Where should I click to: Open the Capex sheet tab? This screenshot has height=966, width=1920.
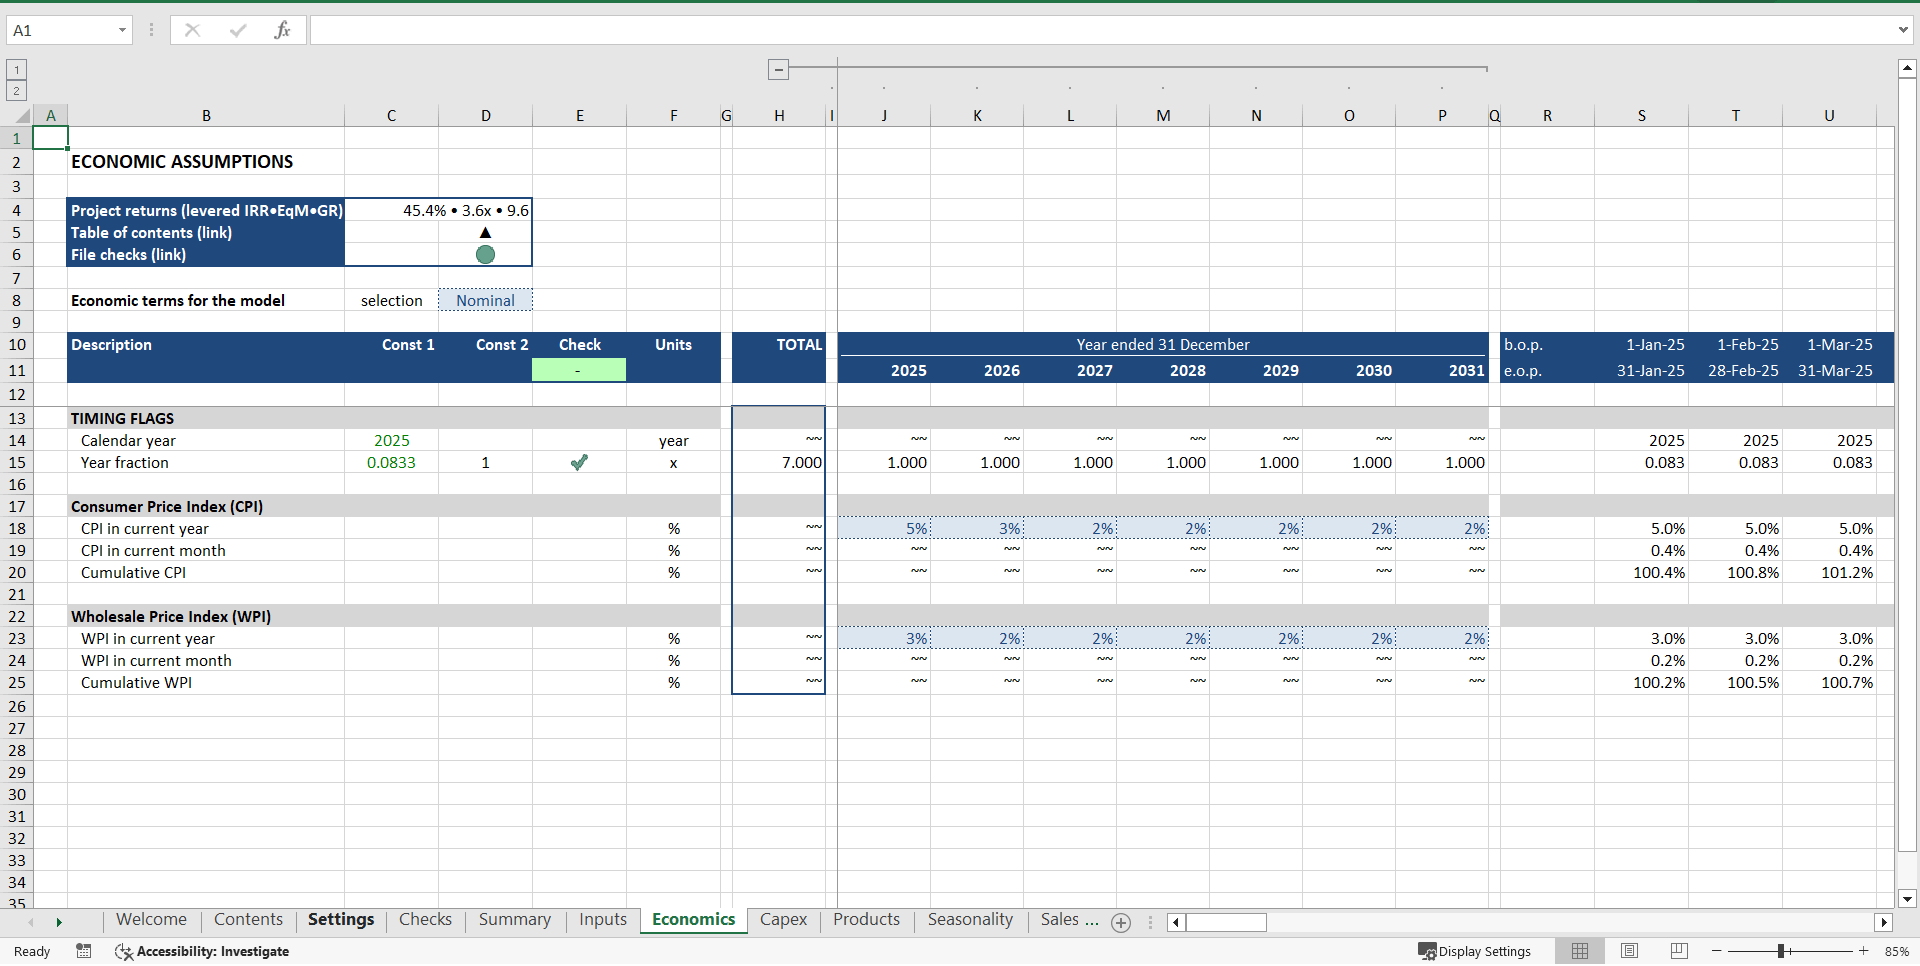783,920
